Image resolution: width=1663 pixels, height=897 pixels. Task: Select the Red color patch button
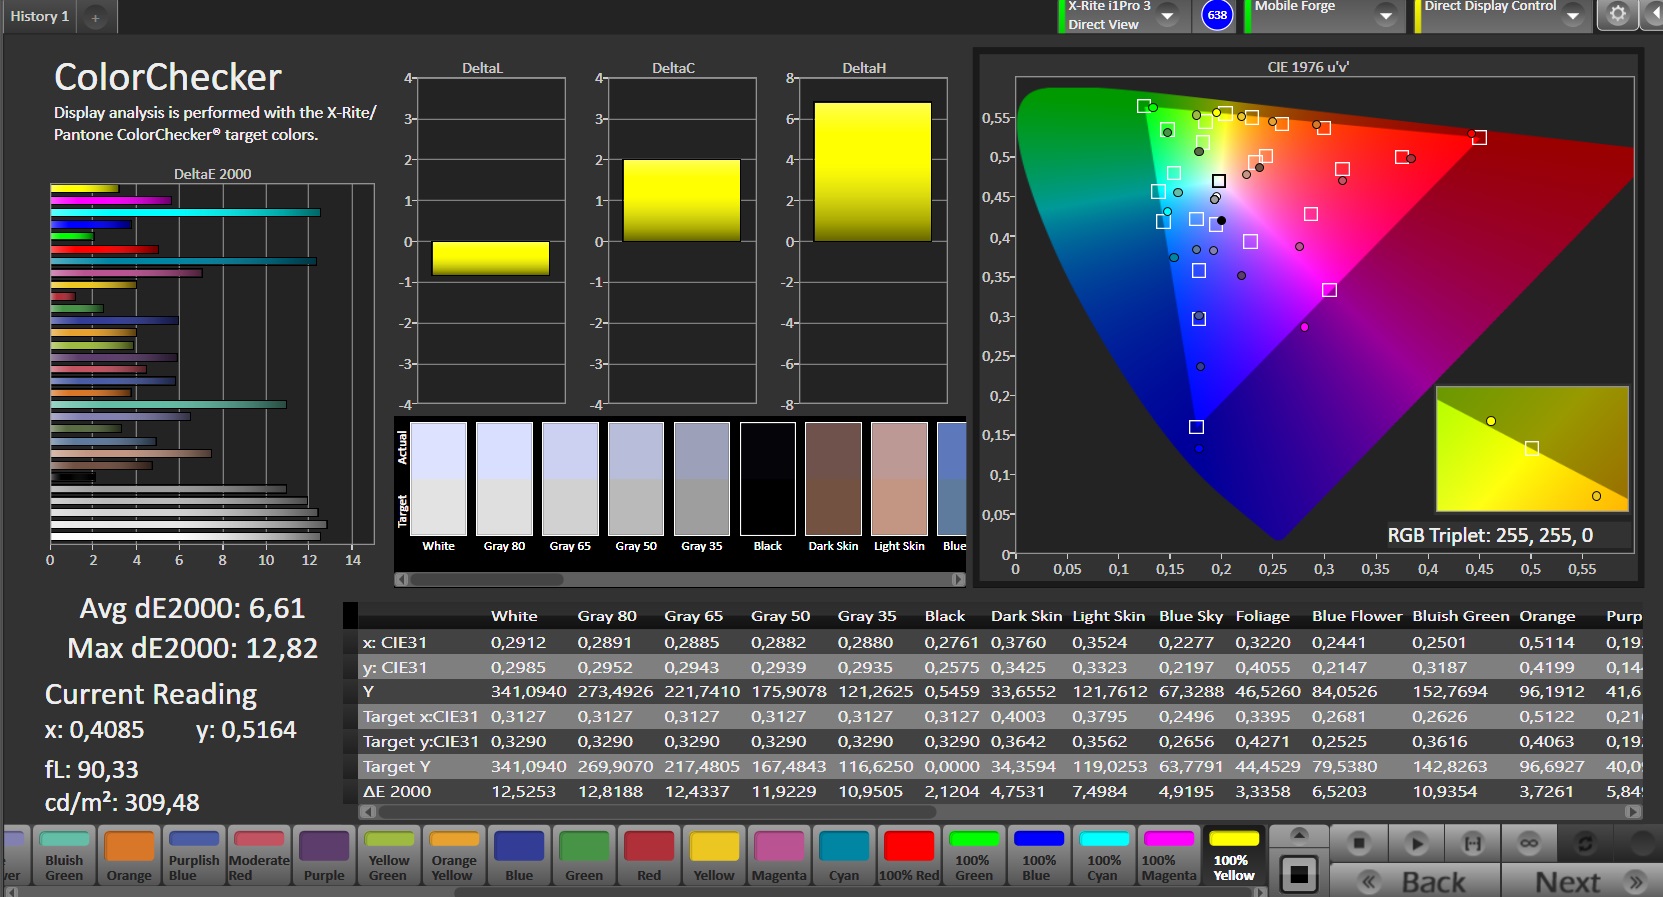(x=649, y=856)
